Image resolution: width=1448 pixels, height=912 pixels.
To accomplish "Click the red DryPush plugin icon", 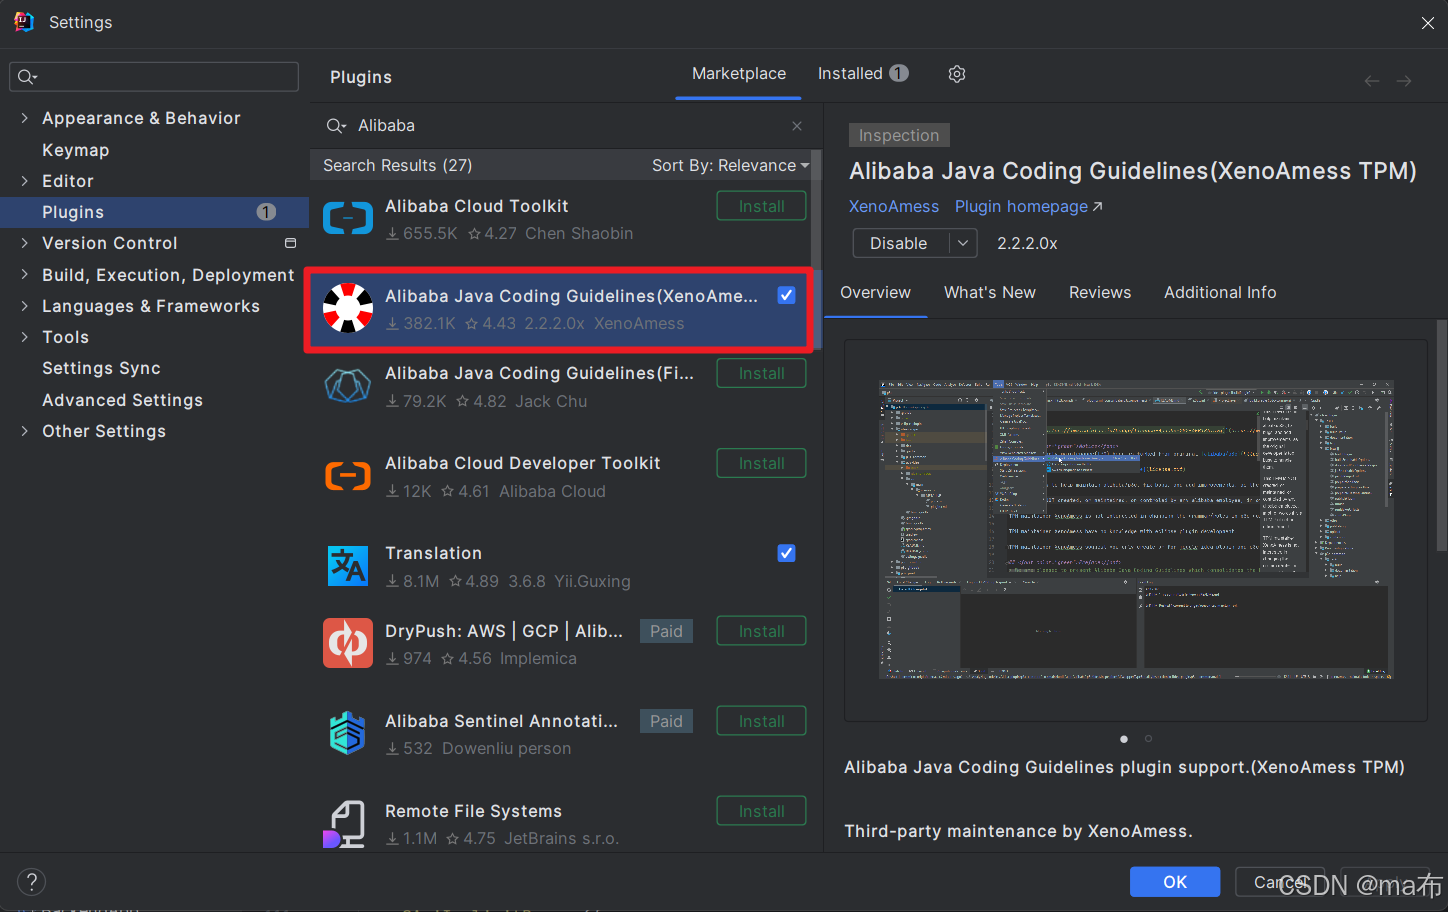I will tap(348, 643).
